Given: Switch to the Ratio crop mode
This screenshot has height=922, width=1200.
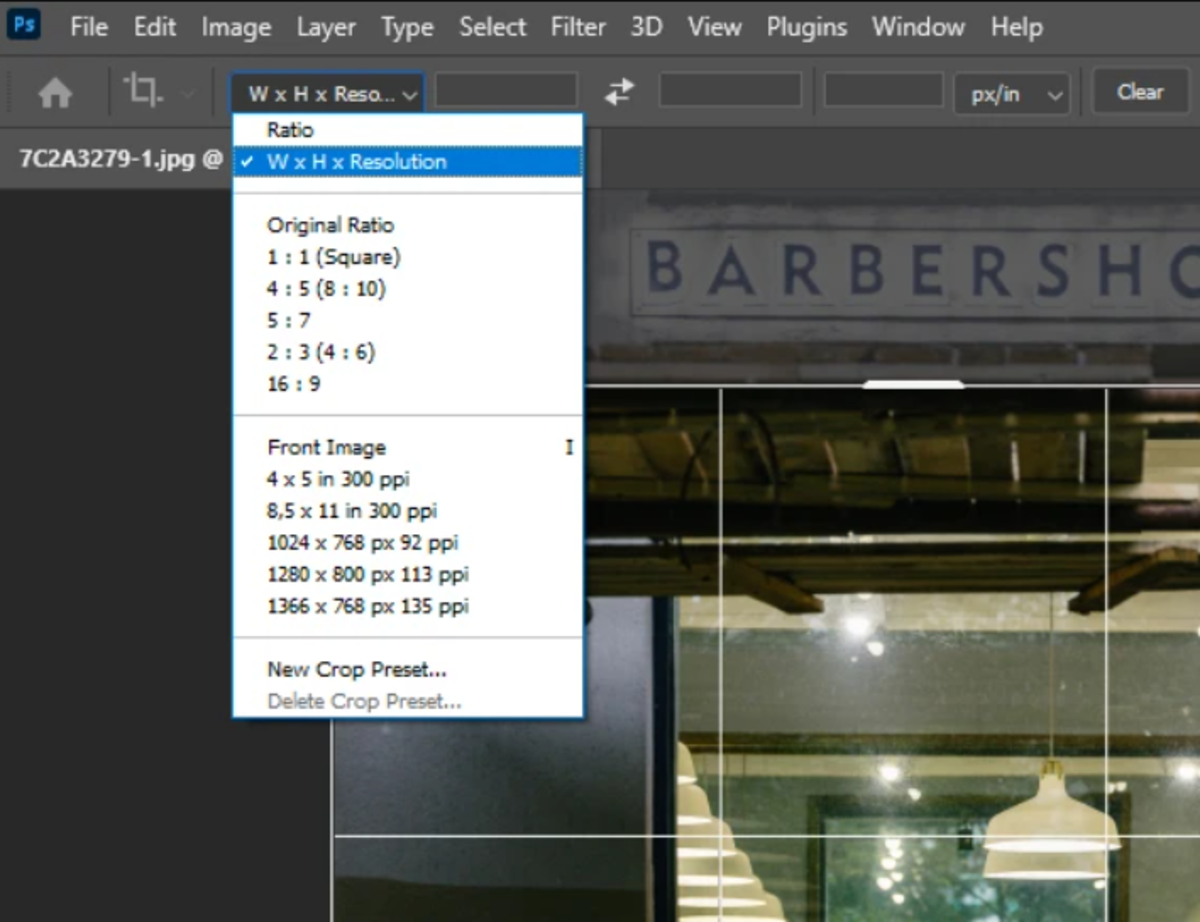Looking at the screenshot, I should 292,129.
